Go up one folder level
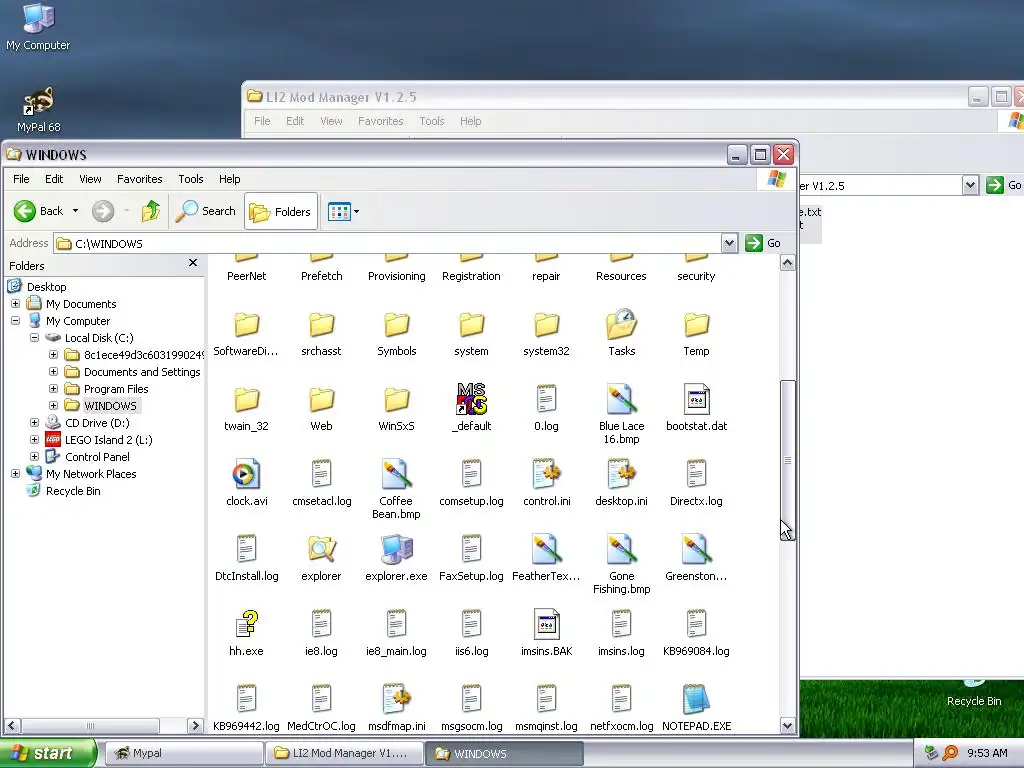This screenshot has height=768, width=1024. point(151,211)
